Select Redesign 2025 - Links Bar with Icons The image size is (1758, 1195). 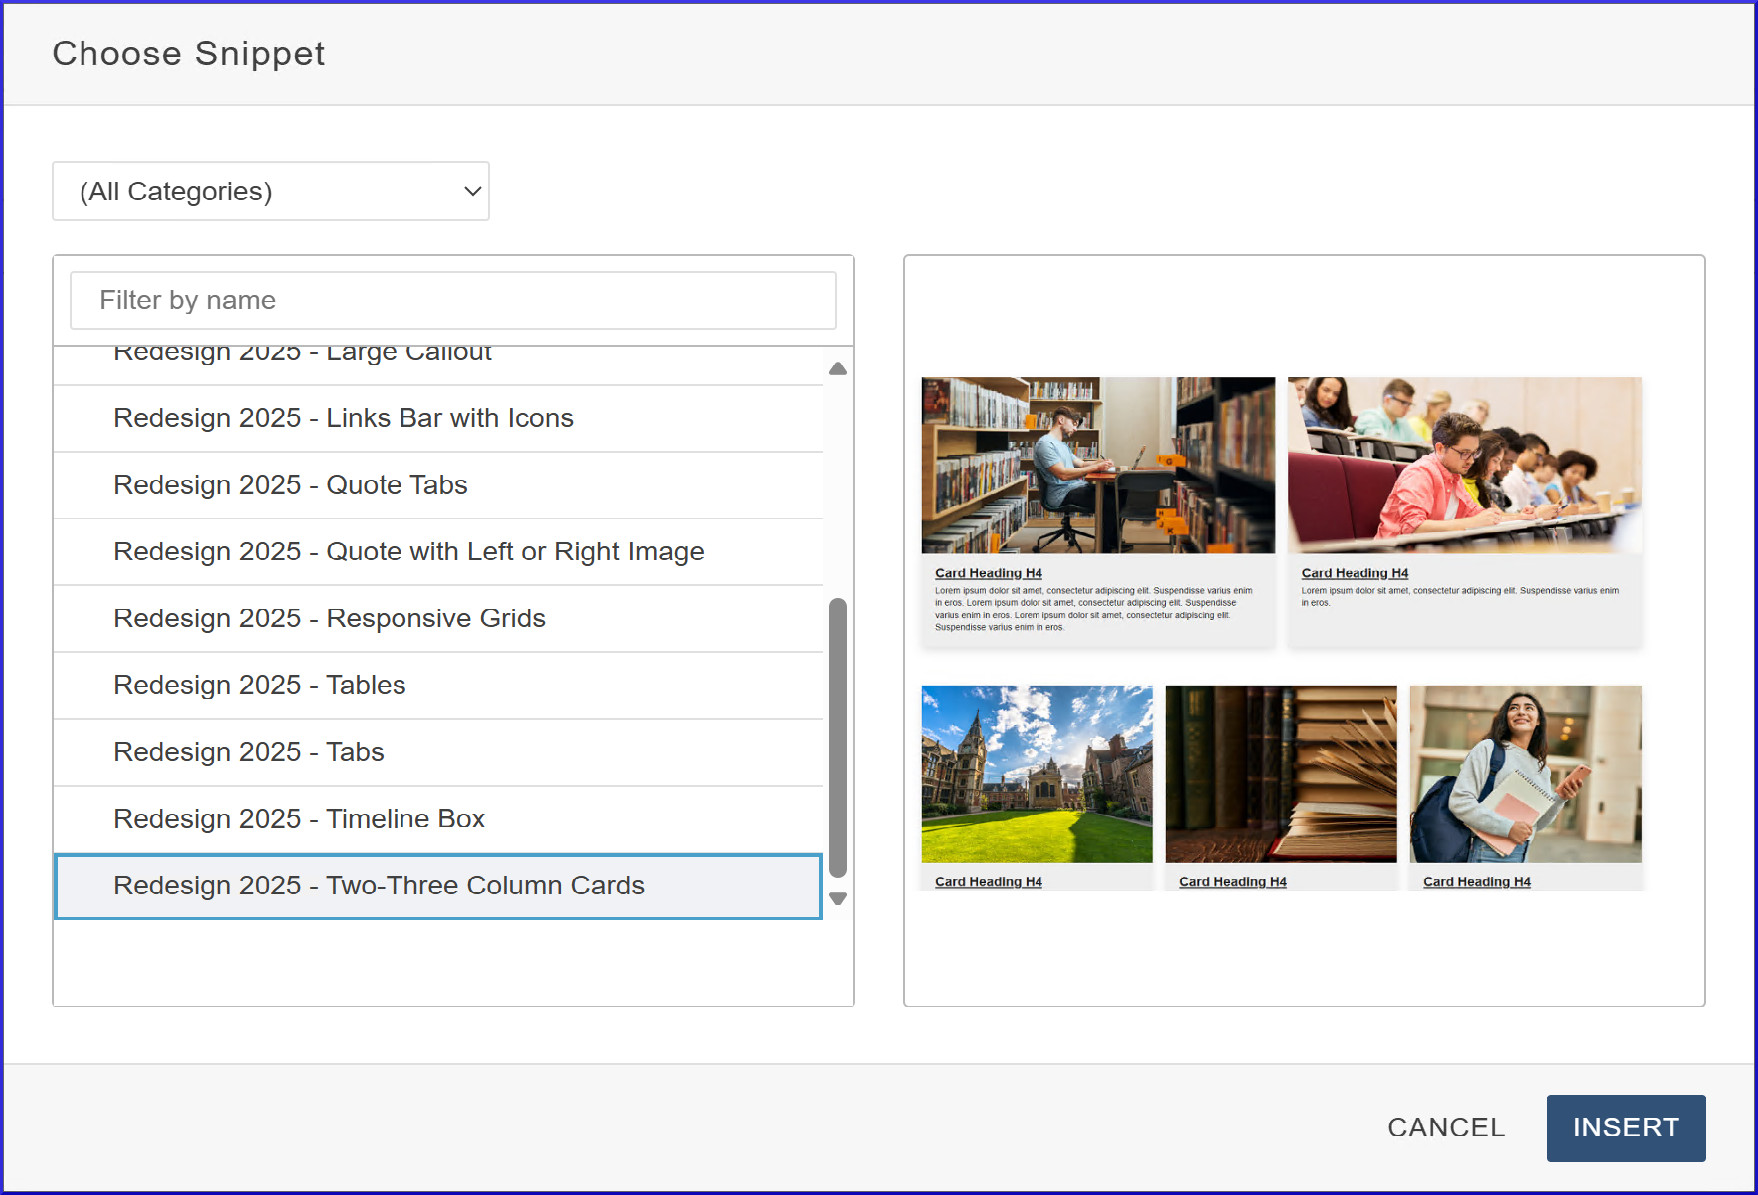point(343,418)
